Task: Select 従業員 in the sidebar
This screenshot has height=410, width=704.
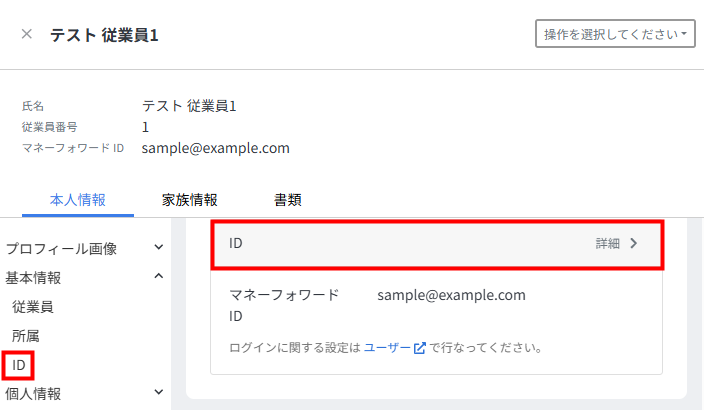Action: click(32, 306)
